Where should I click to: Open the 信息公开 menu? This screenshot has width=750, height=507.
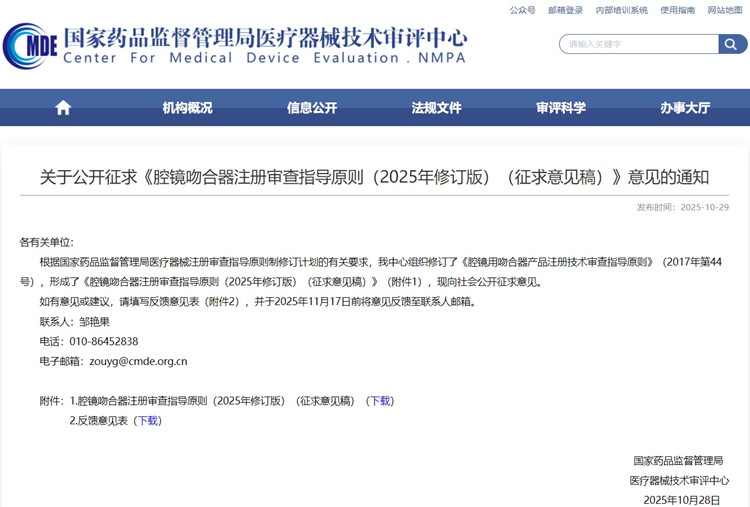point(312,108)
